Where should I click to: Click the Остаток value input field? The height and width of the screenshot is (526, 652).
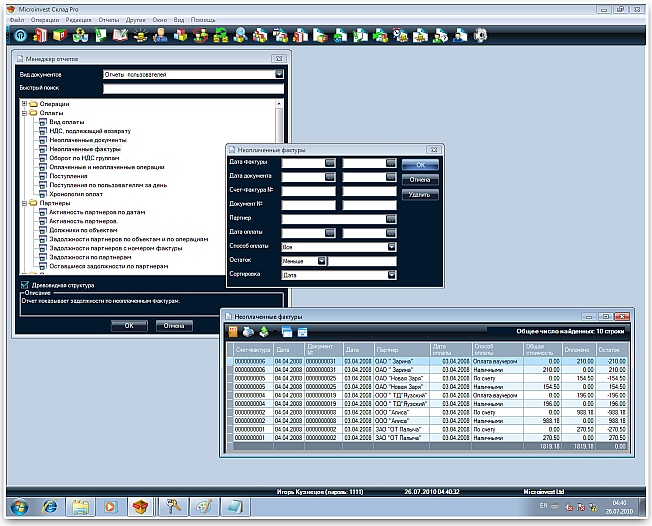pos(362,261)
